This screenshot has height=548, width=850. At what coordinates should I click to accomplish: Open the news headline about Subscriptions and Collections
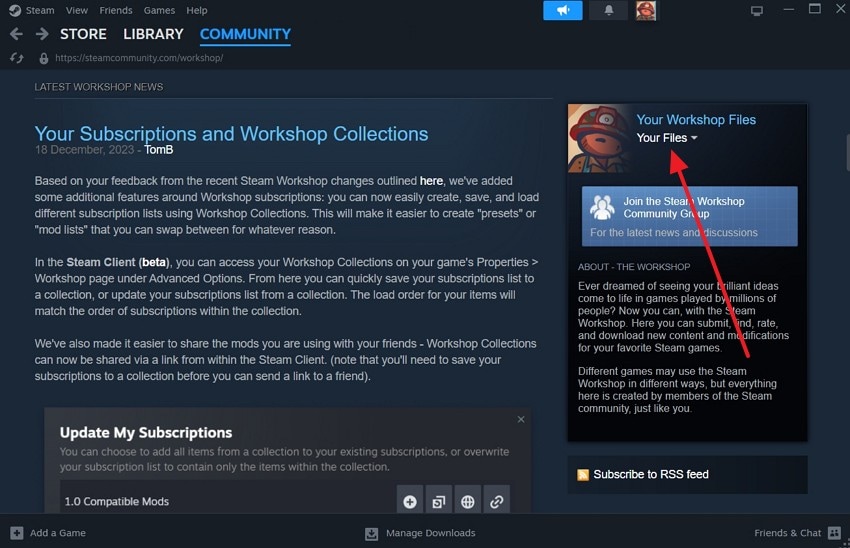[x=231, y=134]
